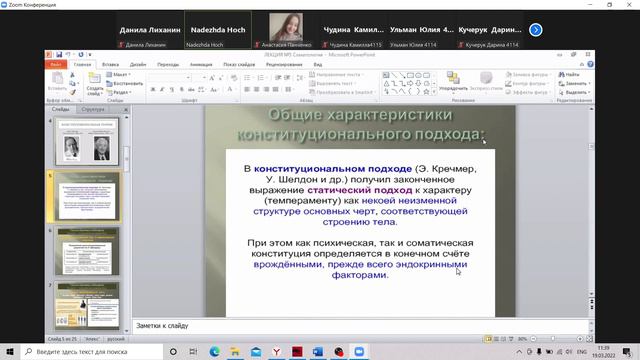Click the Format Painter brush icon

point(72,93)
